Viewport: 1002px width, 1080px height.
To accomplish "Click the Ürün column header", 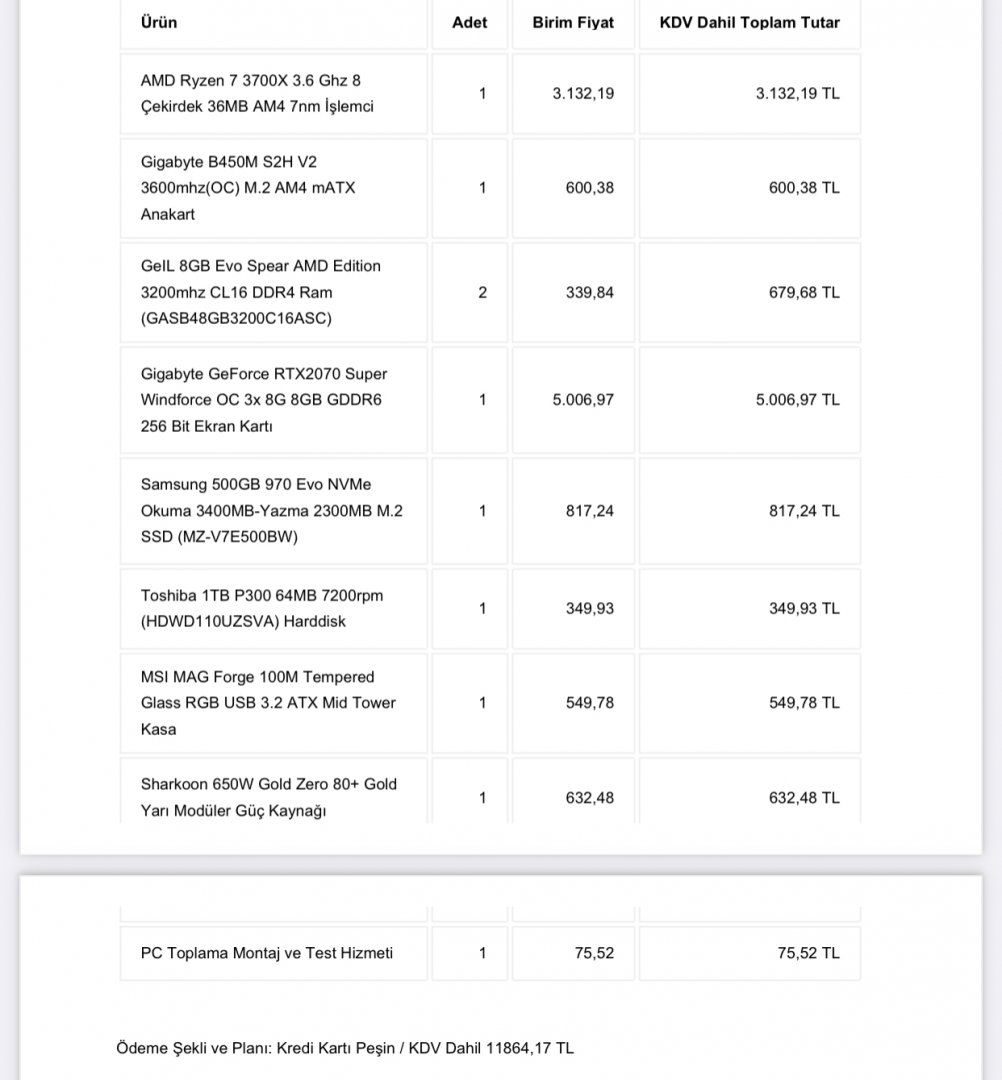I will point(160,22).
